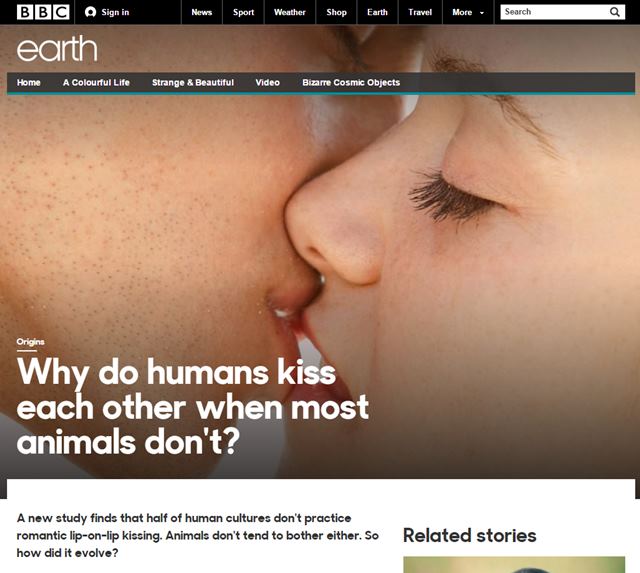The width and height of the screenshot is (640, 573).
Task: Click the Sign in link
Action: (x=115, y=12)
